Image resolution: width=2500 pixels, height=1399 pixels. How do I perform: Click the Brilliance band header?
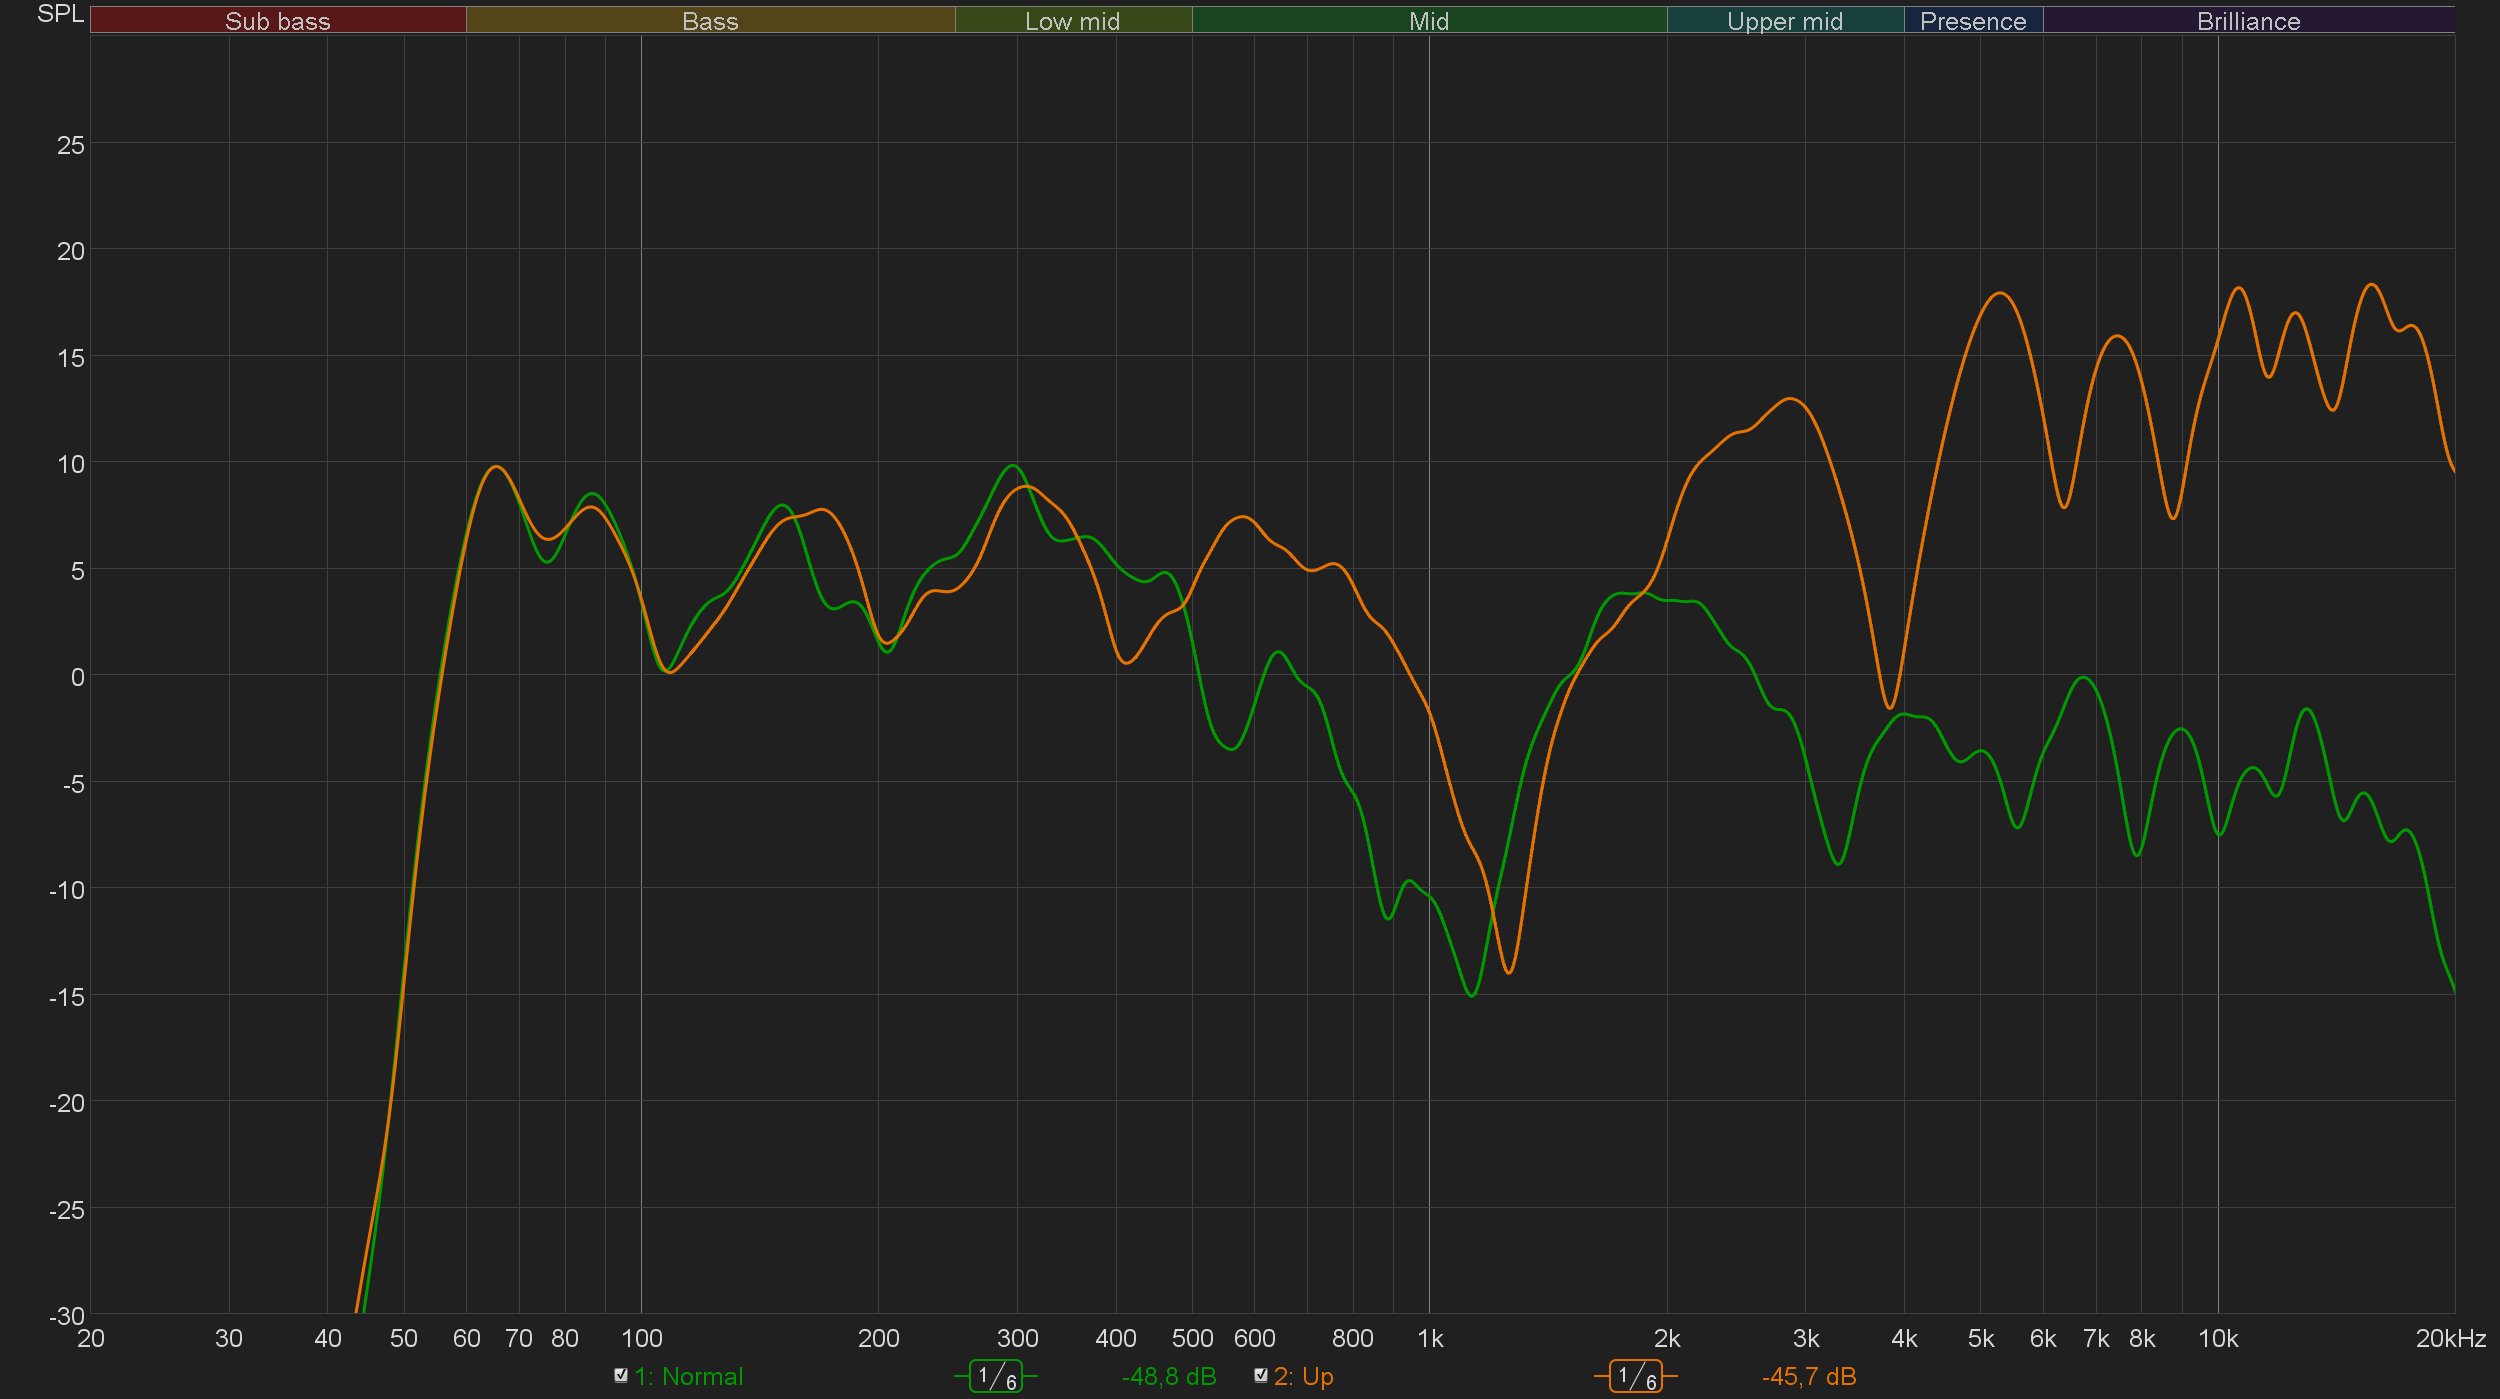tap(2248, 20)
